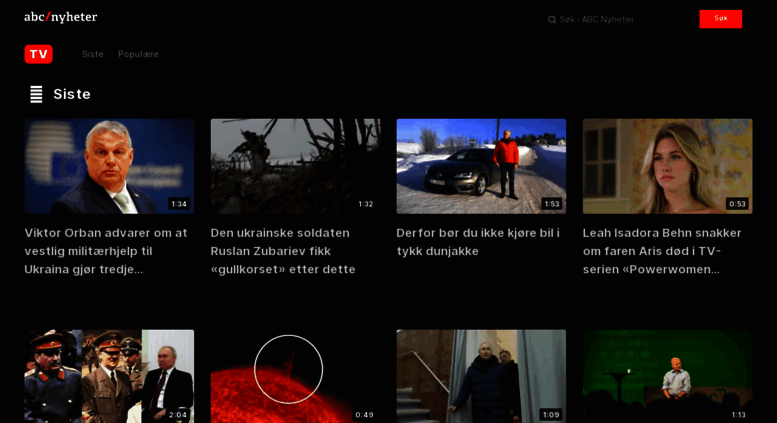Screen dimensions: 777x423
Task: Open headline Derfor bør du ikke kjøre bil
Action: click(x=478, y=242)
